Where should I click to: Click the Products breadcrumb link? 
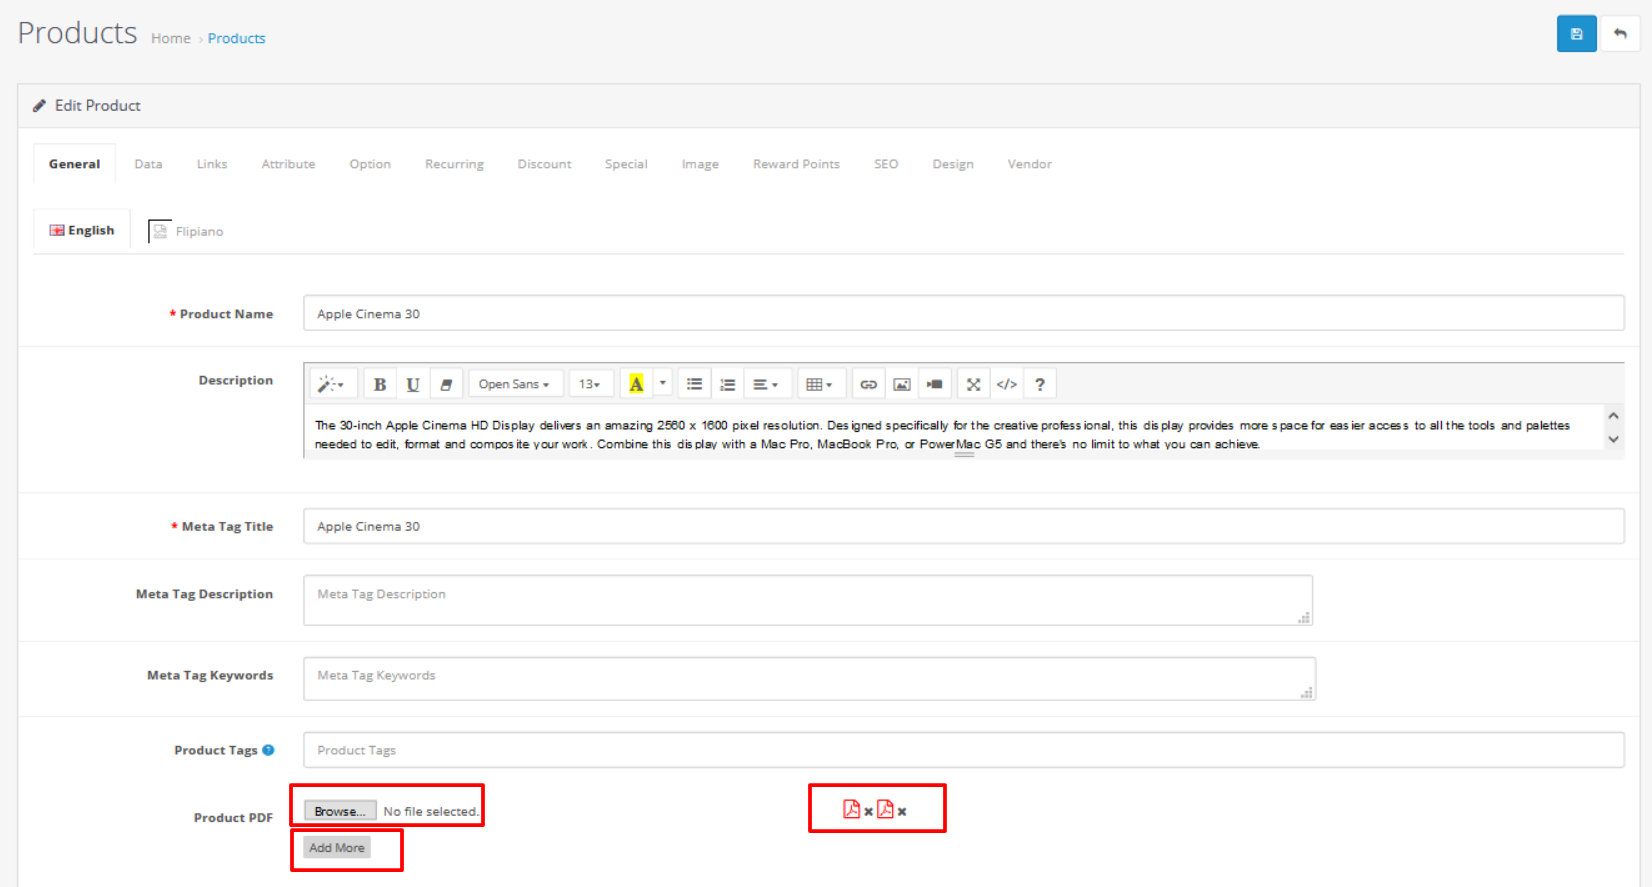pos(236,38)
